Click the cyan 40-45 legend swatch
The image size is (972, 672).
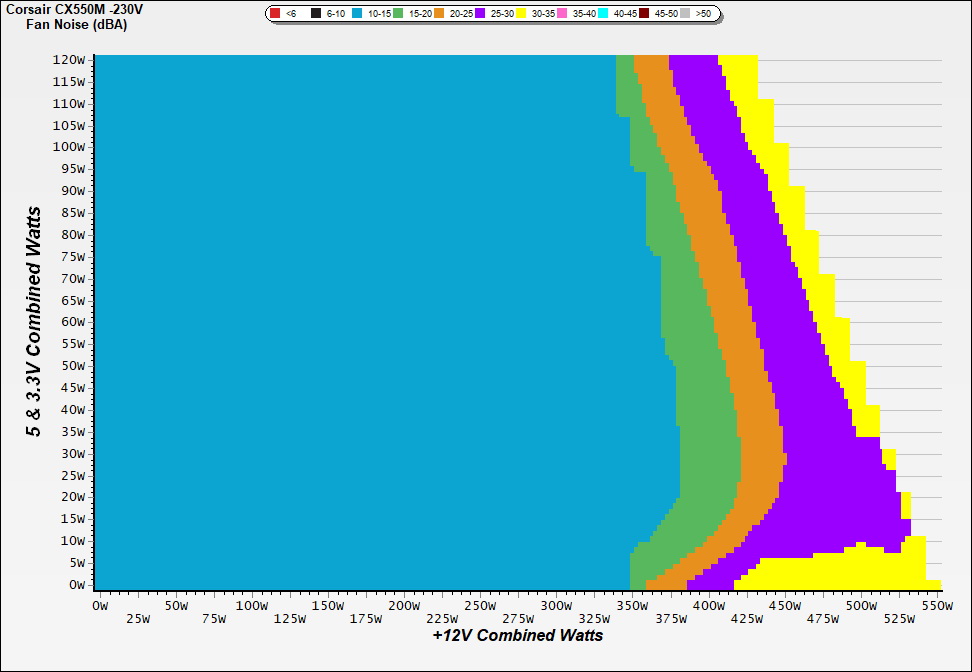603,14
